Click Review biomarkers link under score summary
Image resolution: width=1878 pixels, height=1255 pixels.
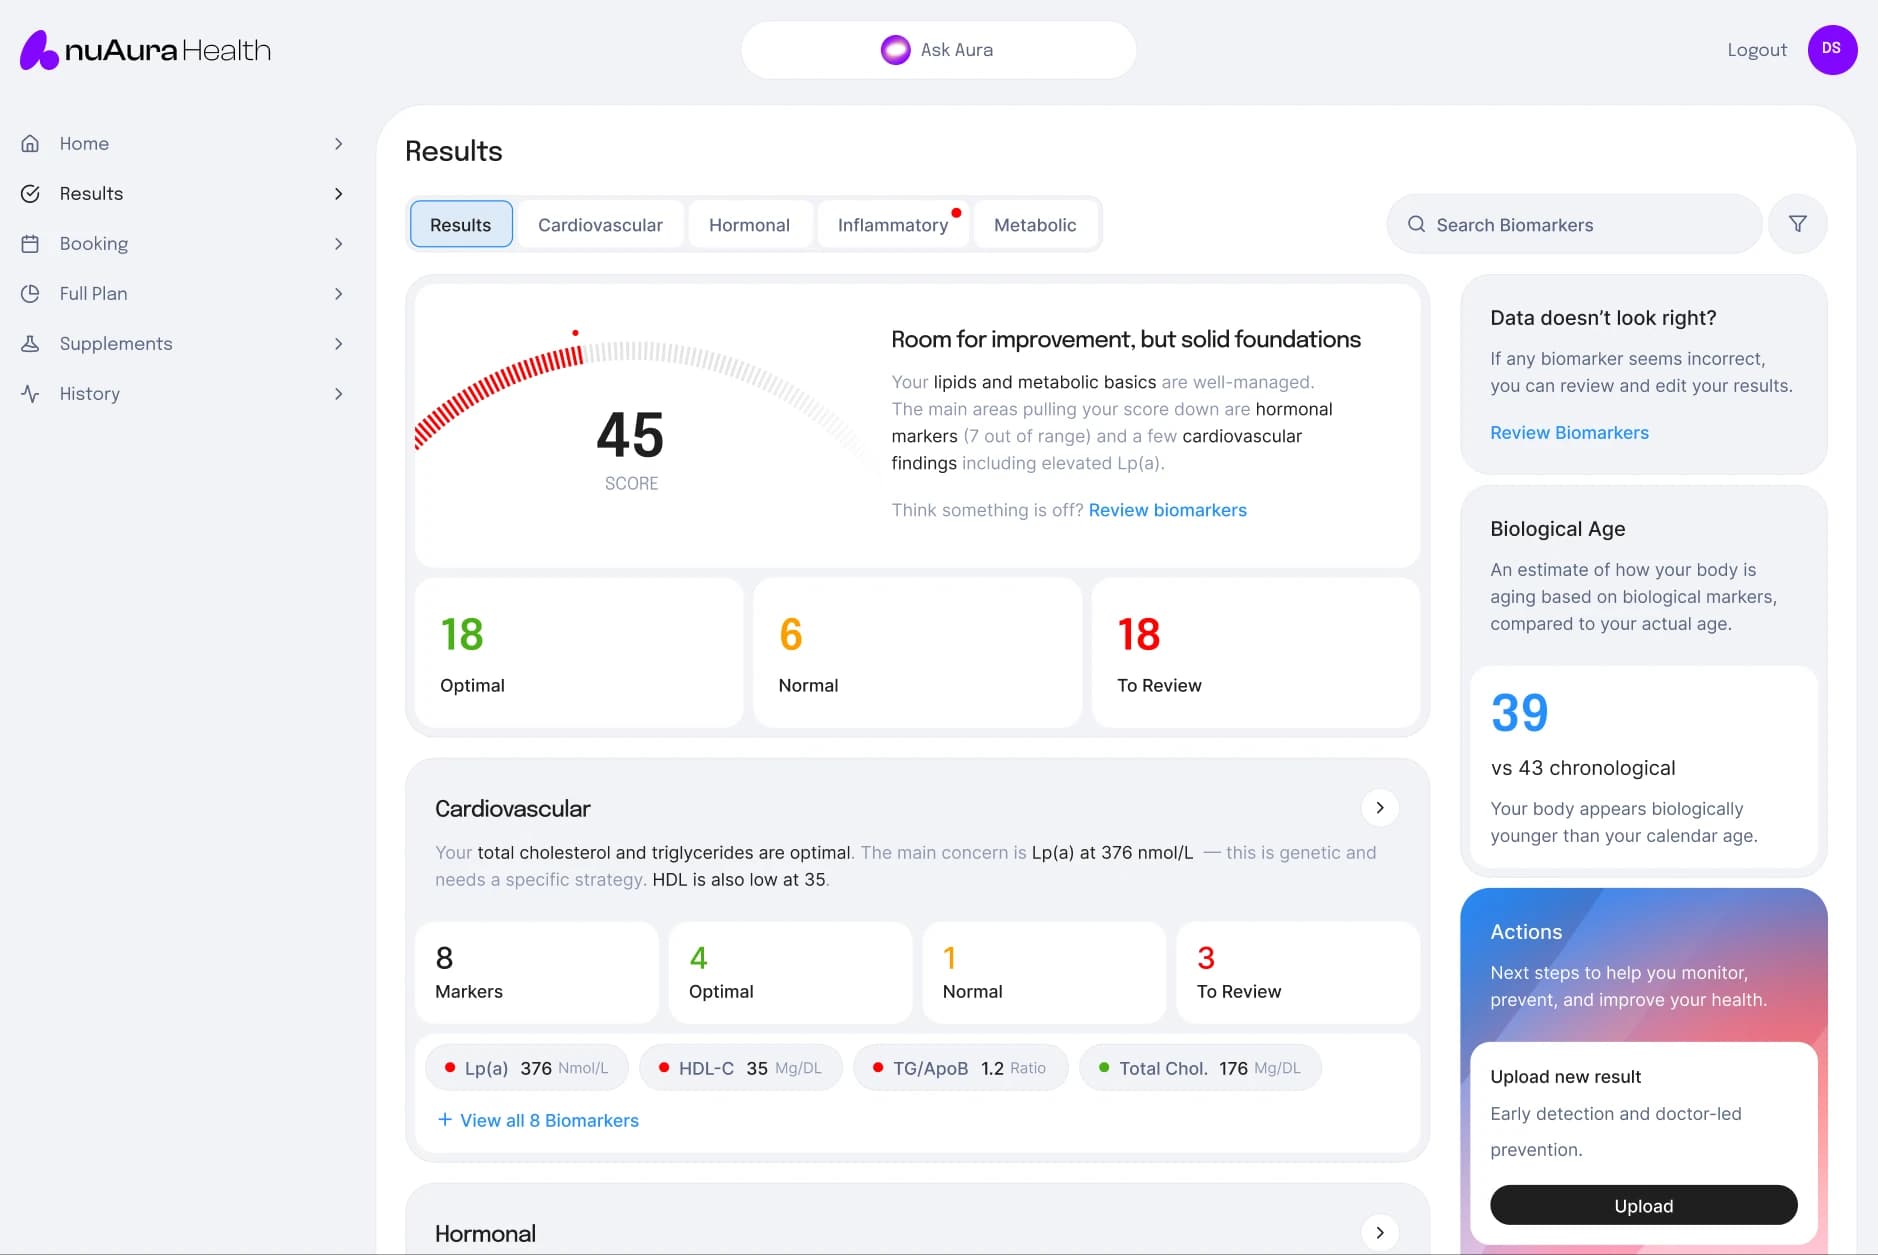pos(1167,509)
